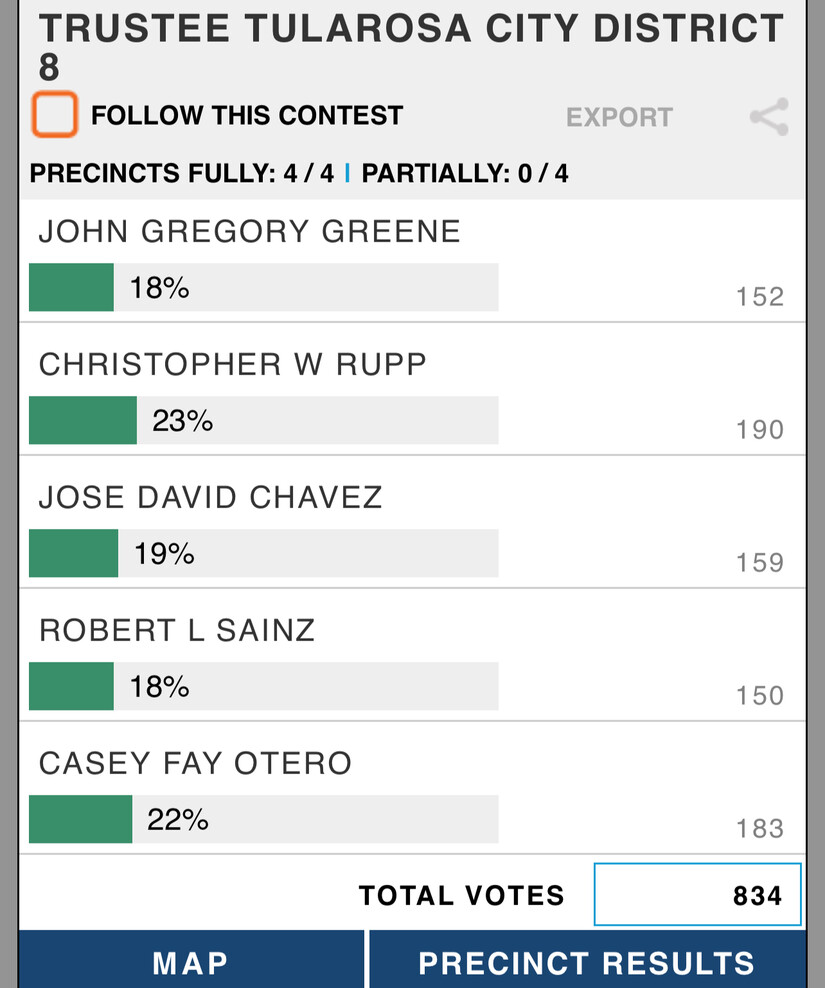Screen dimensions: 825x988
Task: Click the Export link
Action: [619, 117]
